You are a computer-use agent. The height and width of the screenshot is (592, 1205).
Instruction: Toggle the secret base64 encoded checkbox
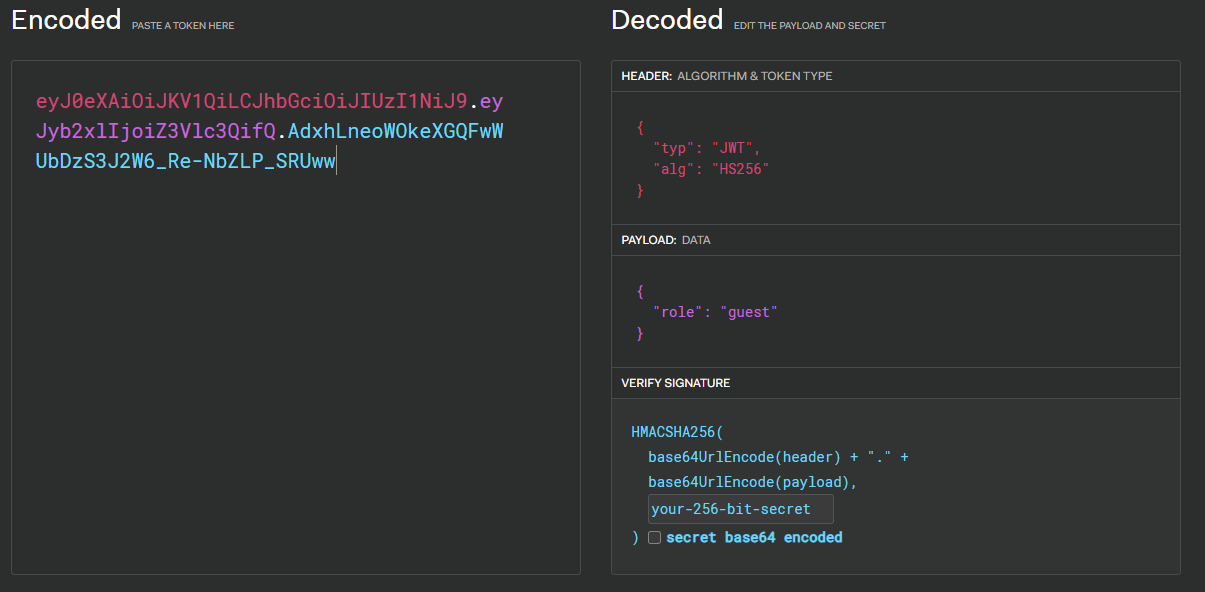tap(654, 537)
